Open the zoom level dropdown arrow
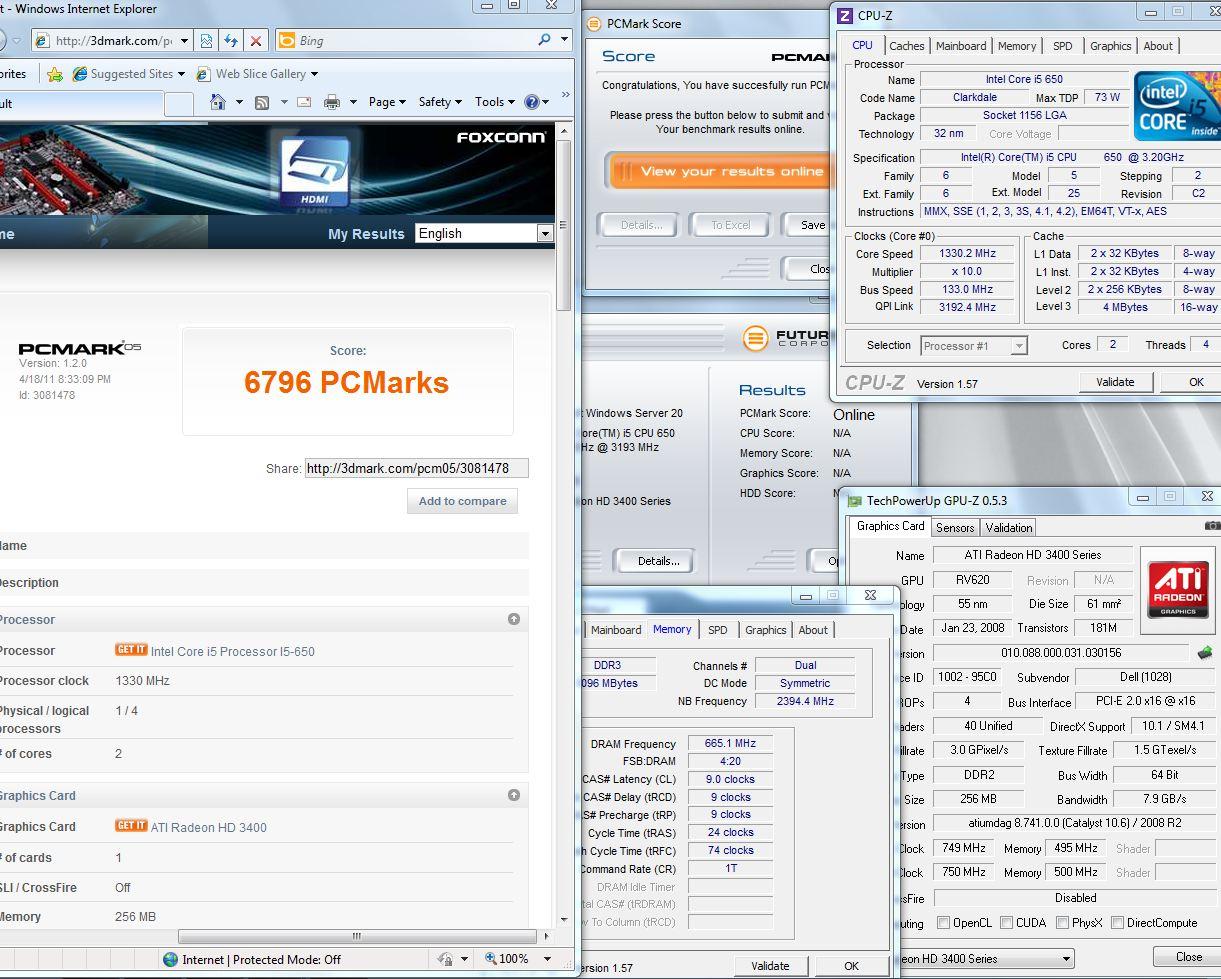The width and height of the screenshot is (1221, 979). tap(547, 959)
